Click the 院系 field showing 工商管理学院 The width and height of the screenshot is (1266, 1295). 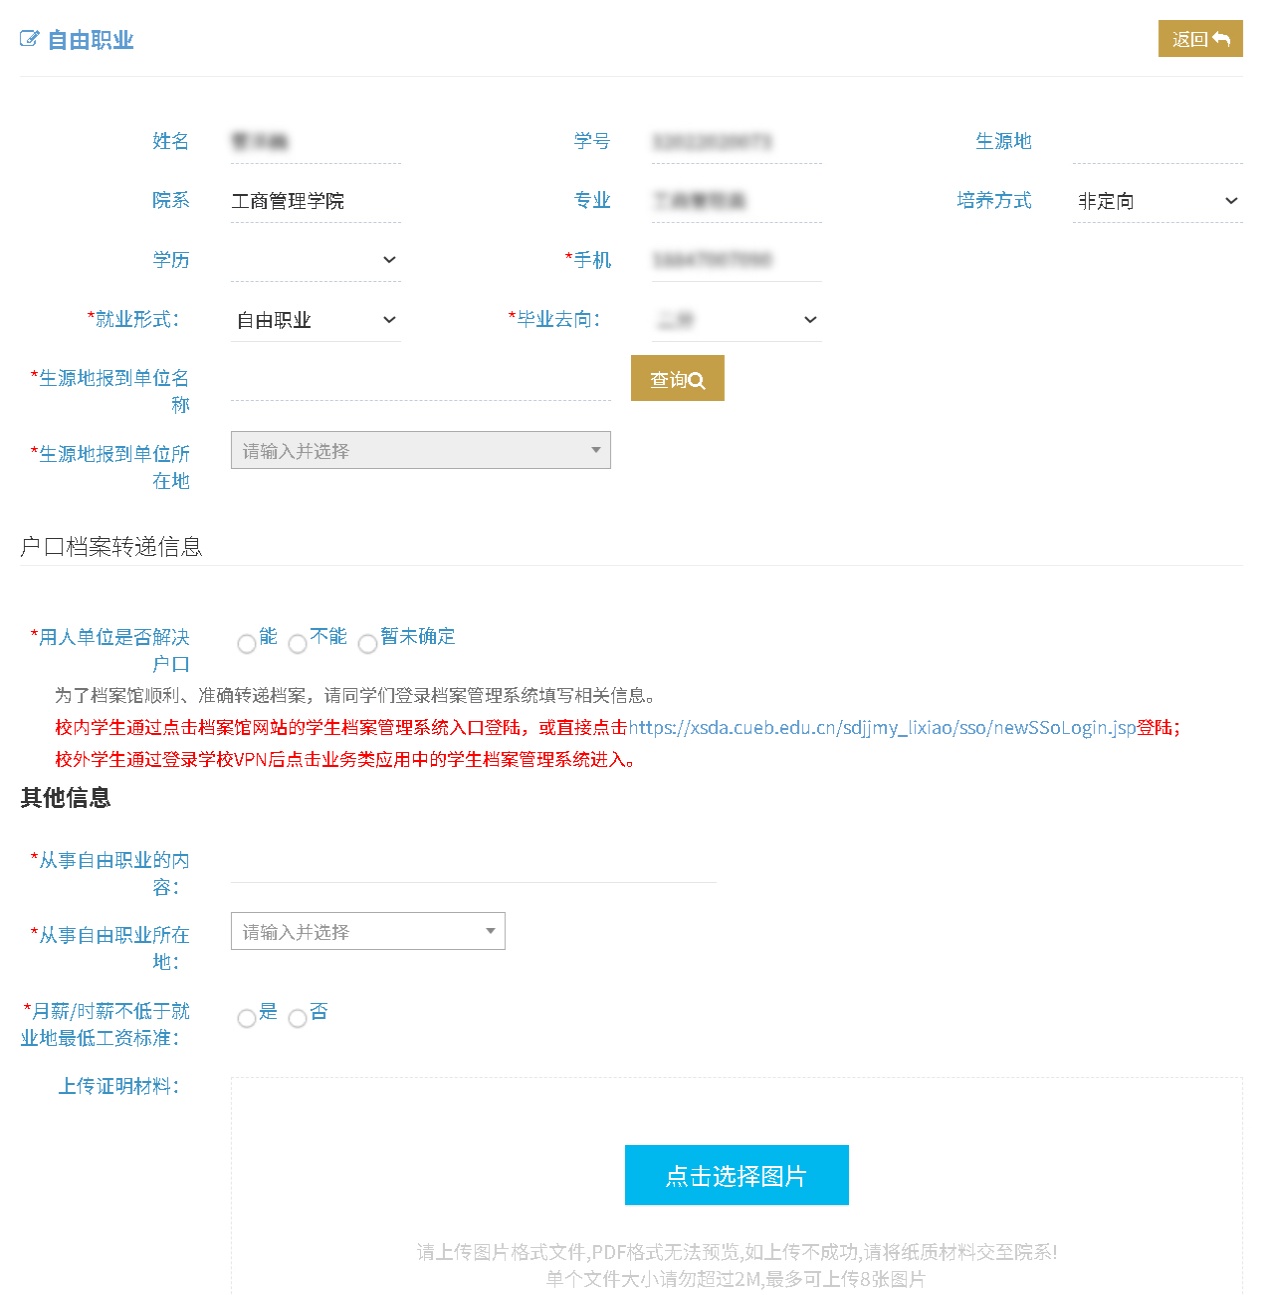click(x=315, y=201)
